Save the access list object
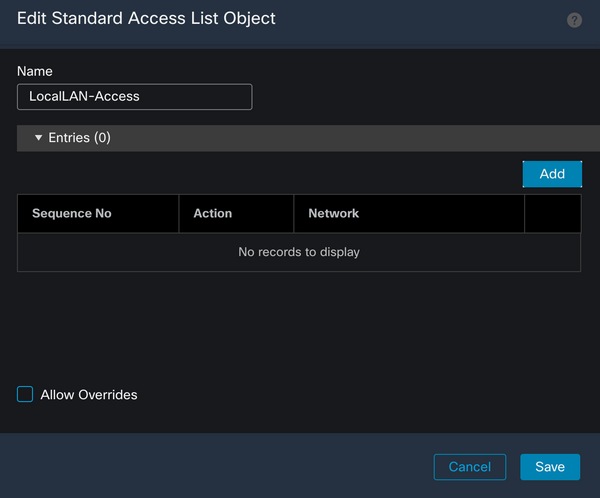Viewport: 600px width, 498px height. (x=549, y=467)
